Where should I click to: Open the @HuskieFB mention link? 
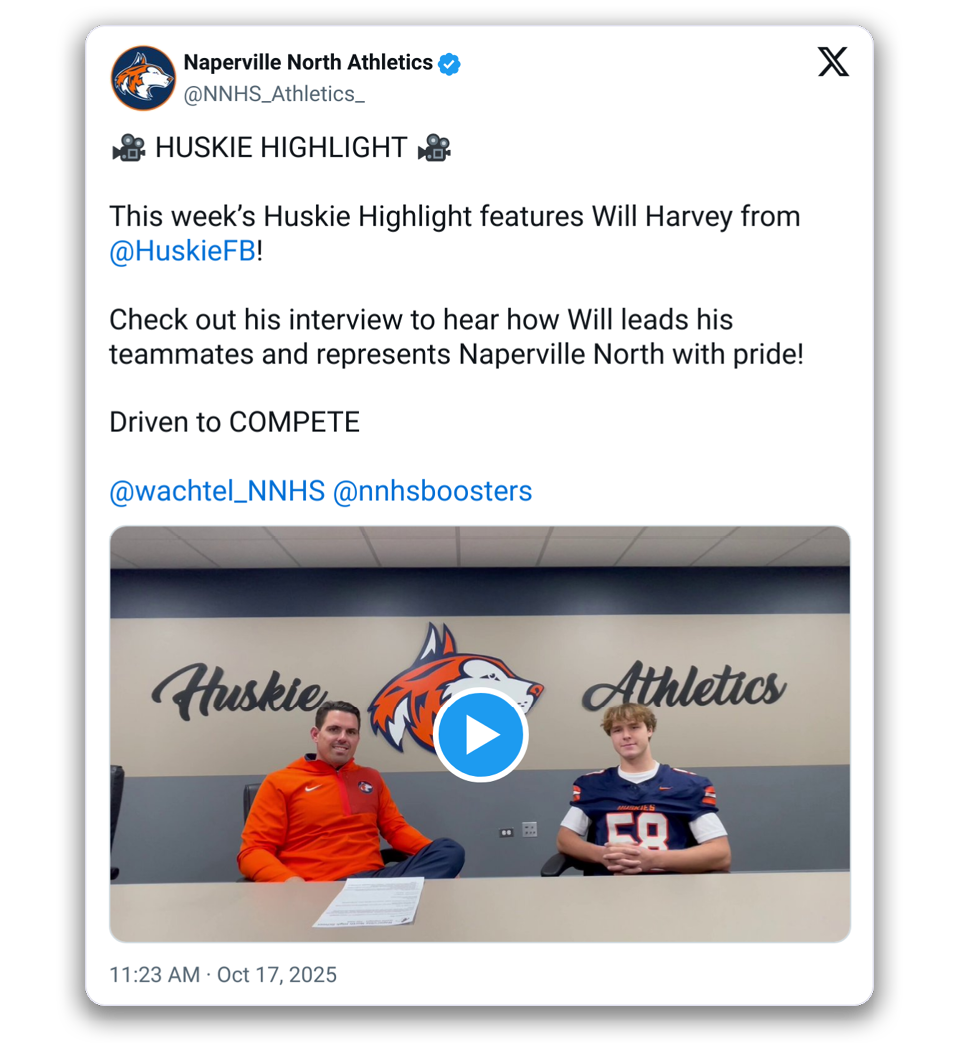183,251
